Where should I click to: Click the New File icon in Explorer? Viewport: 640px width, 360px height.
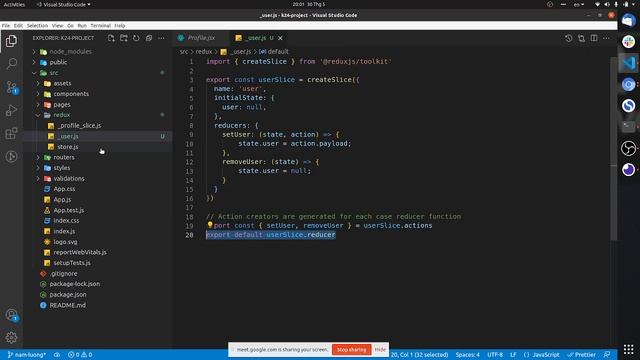111,38
